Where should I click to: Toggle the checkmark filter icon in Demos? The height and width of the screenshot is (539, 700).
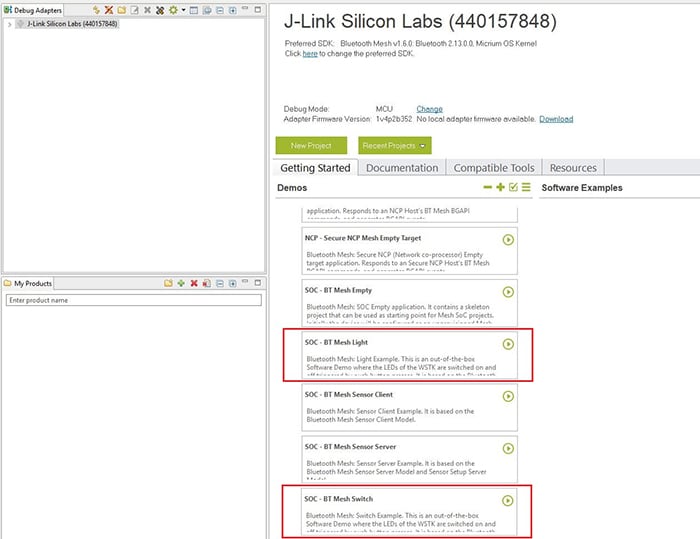[x=513, y=188]
